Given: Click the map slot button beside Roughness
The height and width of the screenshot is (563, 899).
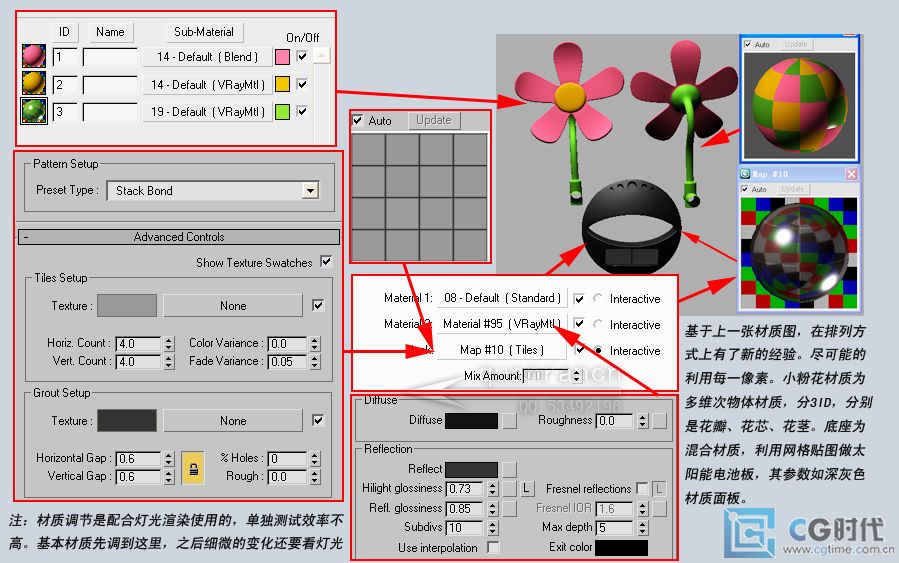Looking at the screenshot, I should click(x=659, y=421).
